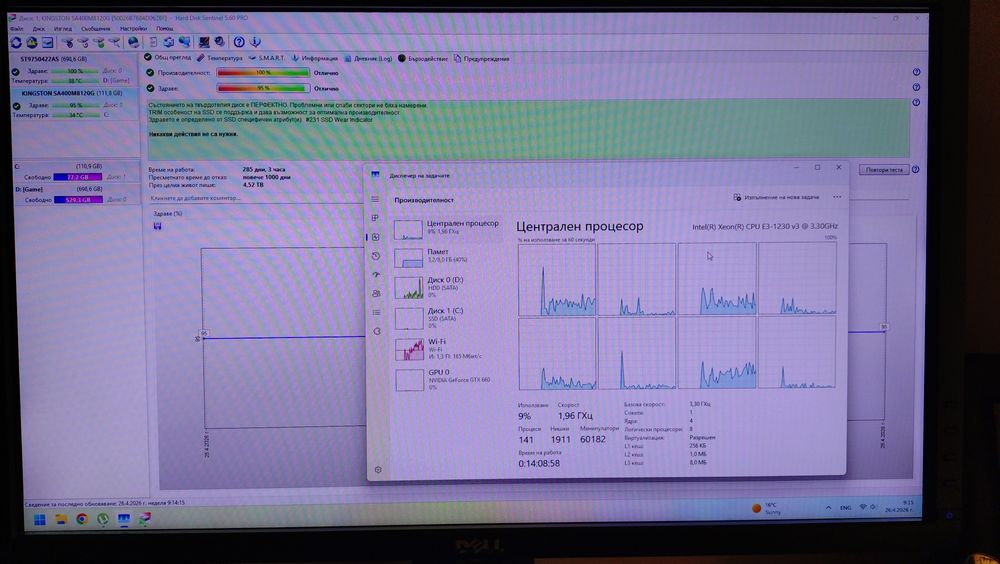The height and width of the screenshot is (564, 1000).
Task: Switch to the S.M.A.R.T. tab
Action: click(267, 58)
